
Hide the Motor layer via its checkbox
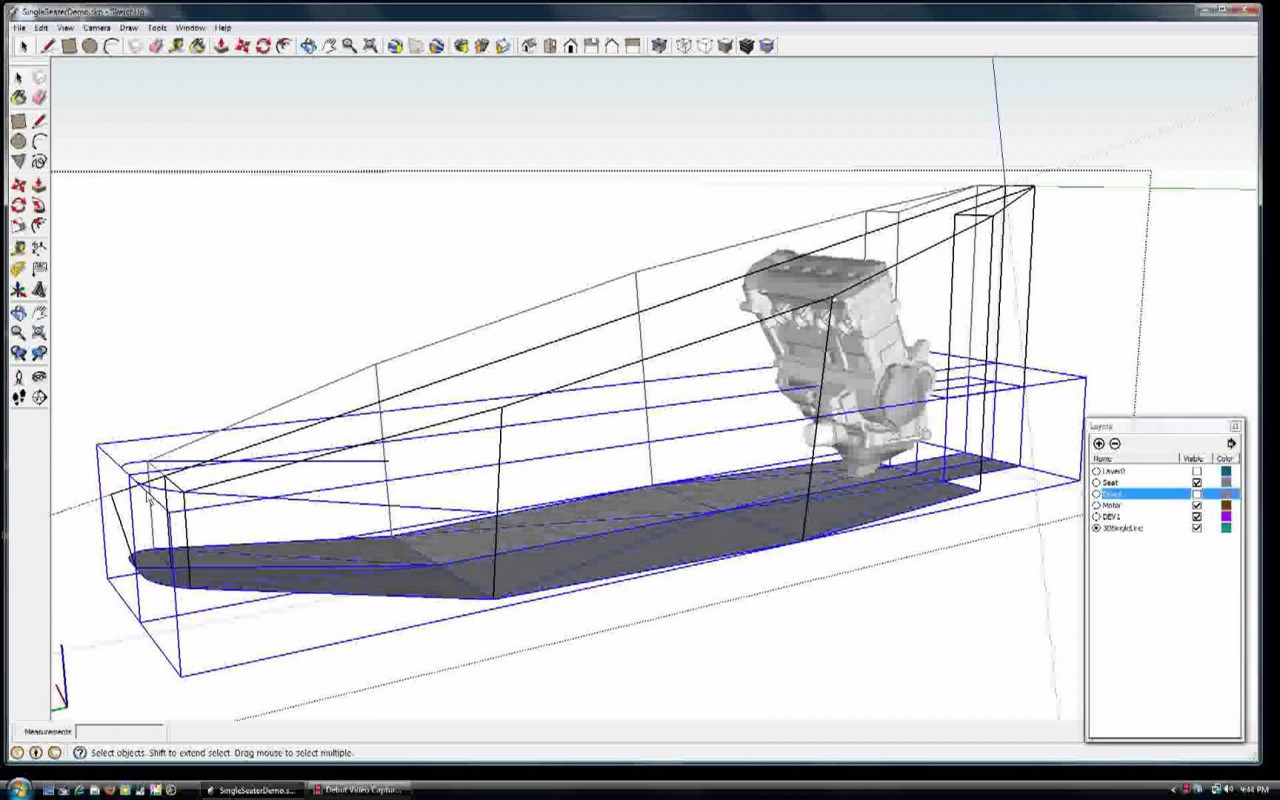1197,505
